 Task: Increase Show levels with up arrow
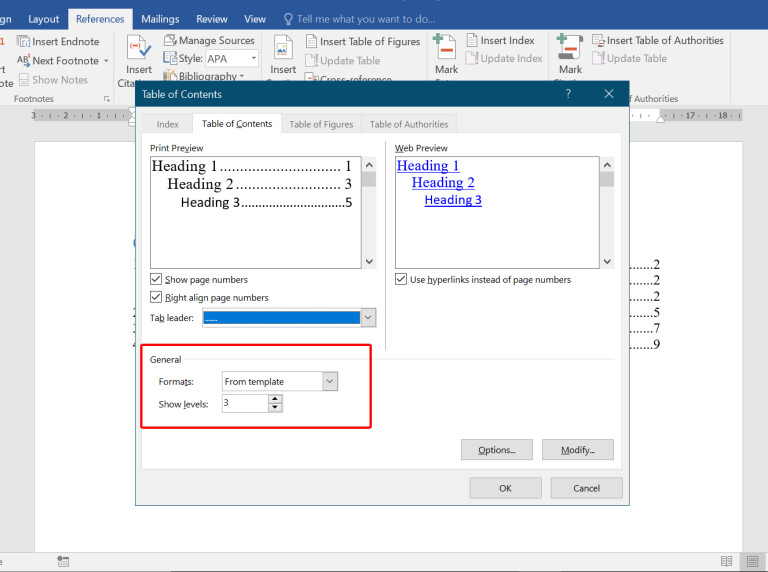click(x=275, y=399)
